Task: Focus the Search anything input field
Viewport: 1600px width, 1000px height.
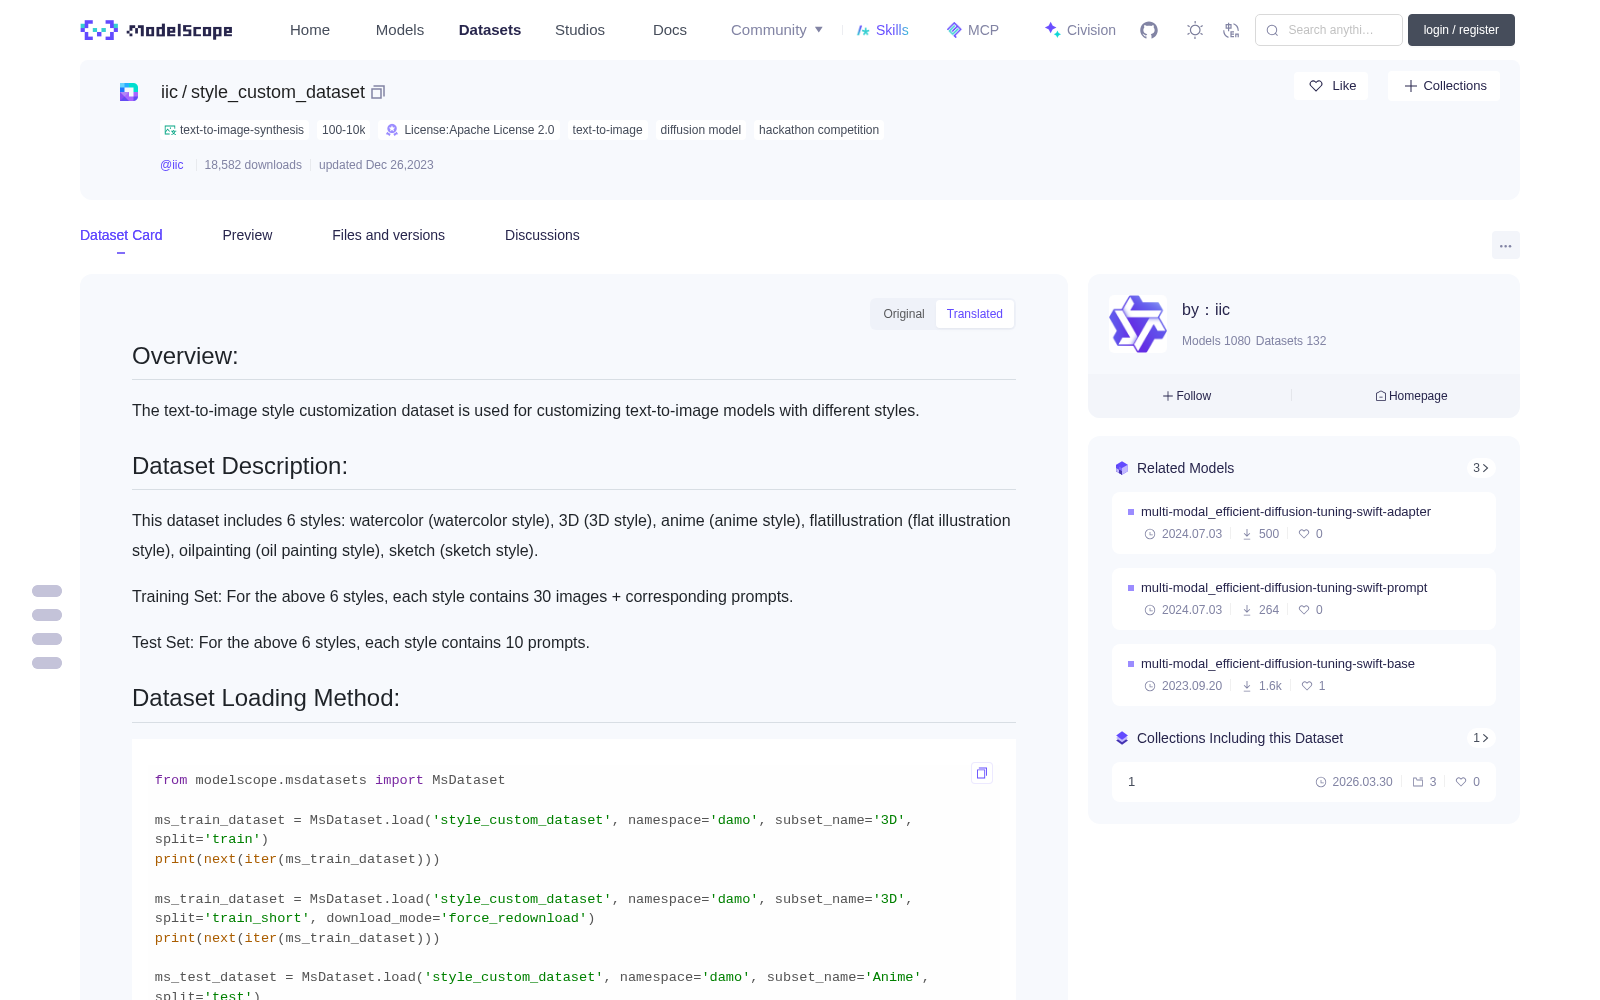Action: point(1329,30)
